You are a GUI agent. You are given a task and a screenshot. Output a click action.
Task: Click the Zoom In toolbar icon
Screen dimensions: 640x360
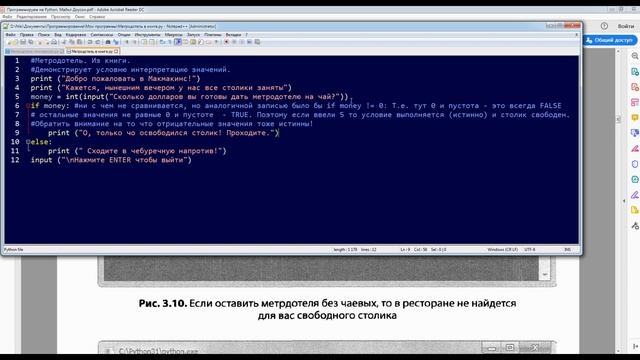tap(127, 42)
